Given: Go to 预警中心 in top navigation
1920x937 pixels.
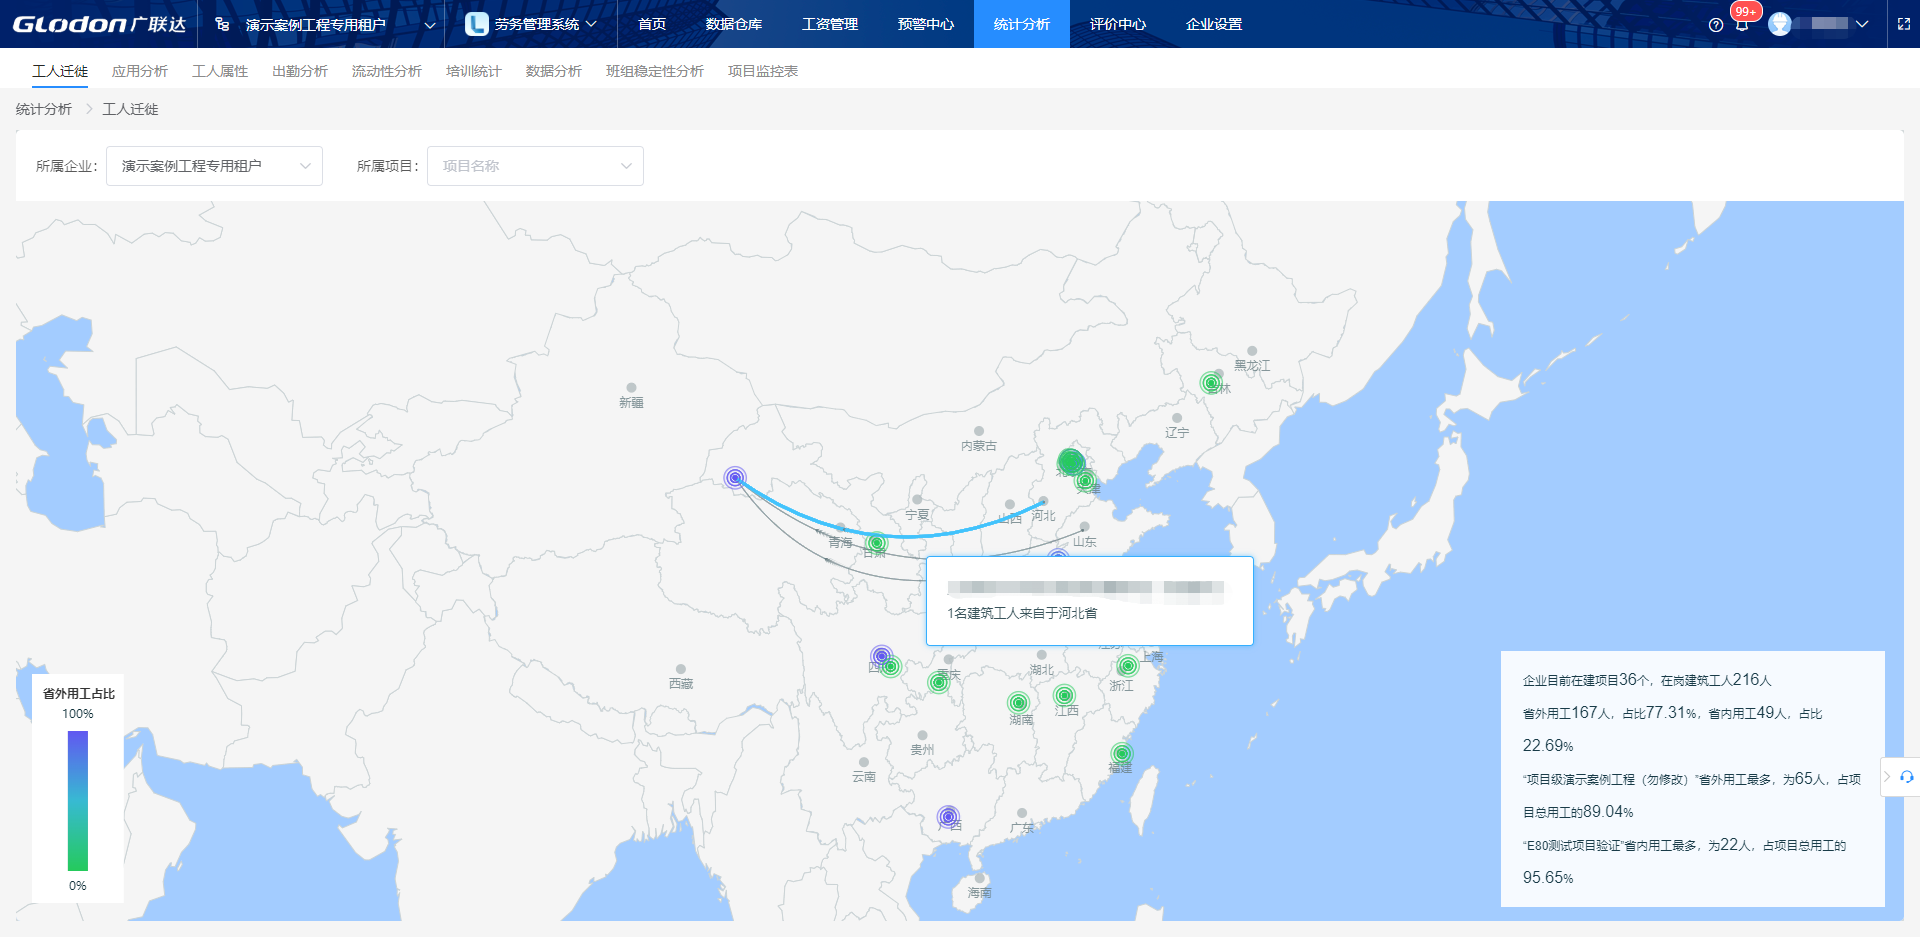Looking at the screenshot, I should coord(925,24).
